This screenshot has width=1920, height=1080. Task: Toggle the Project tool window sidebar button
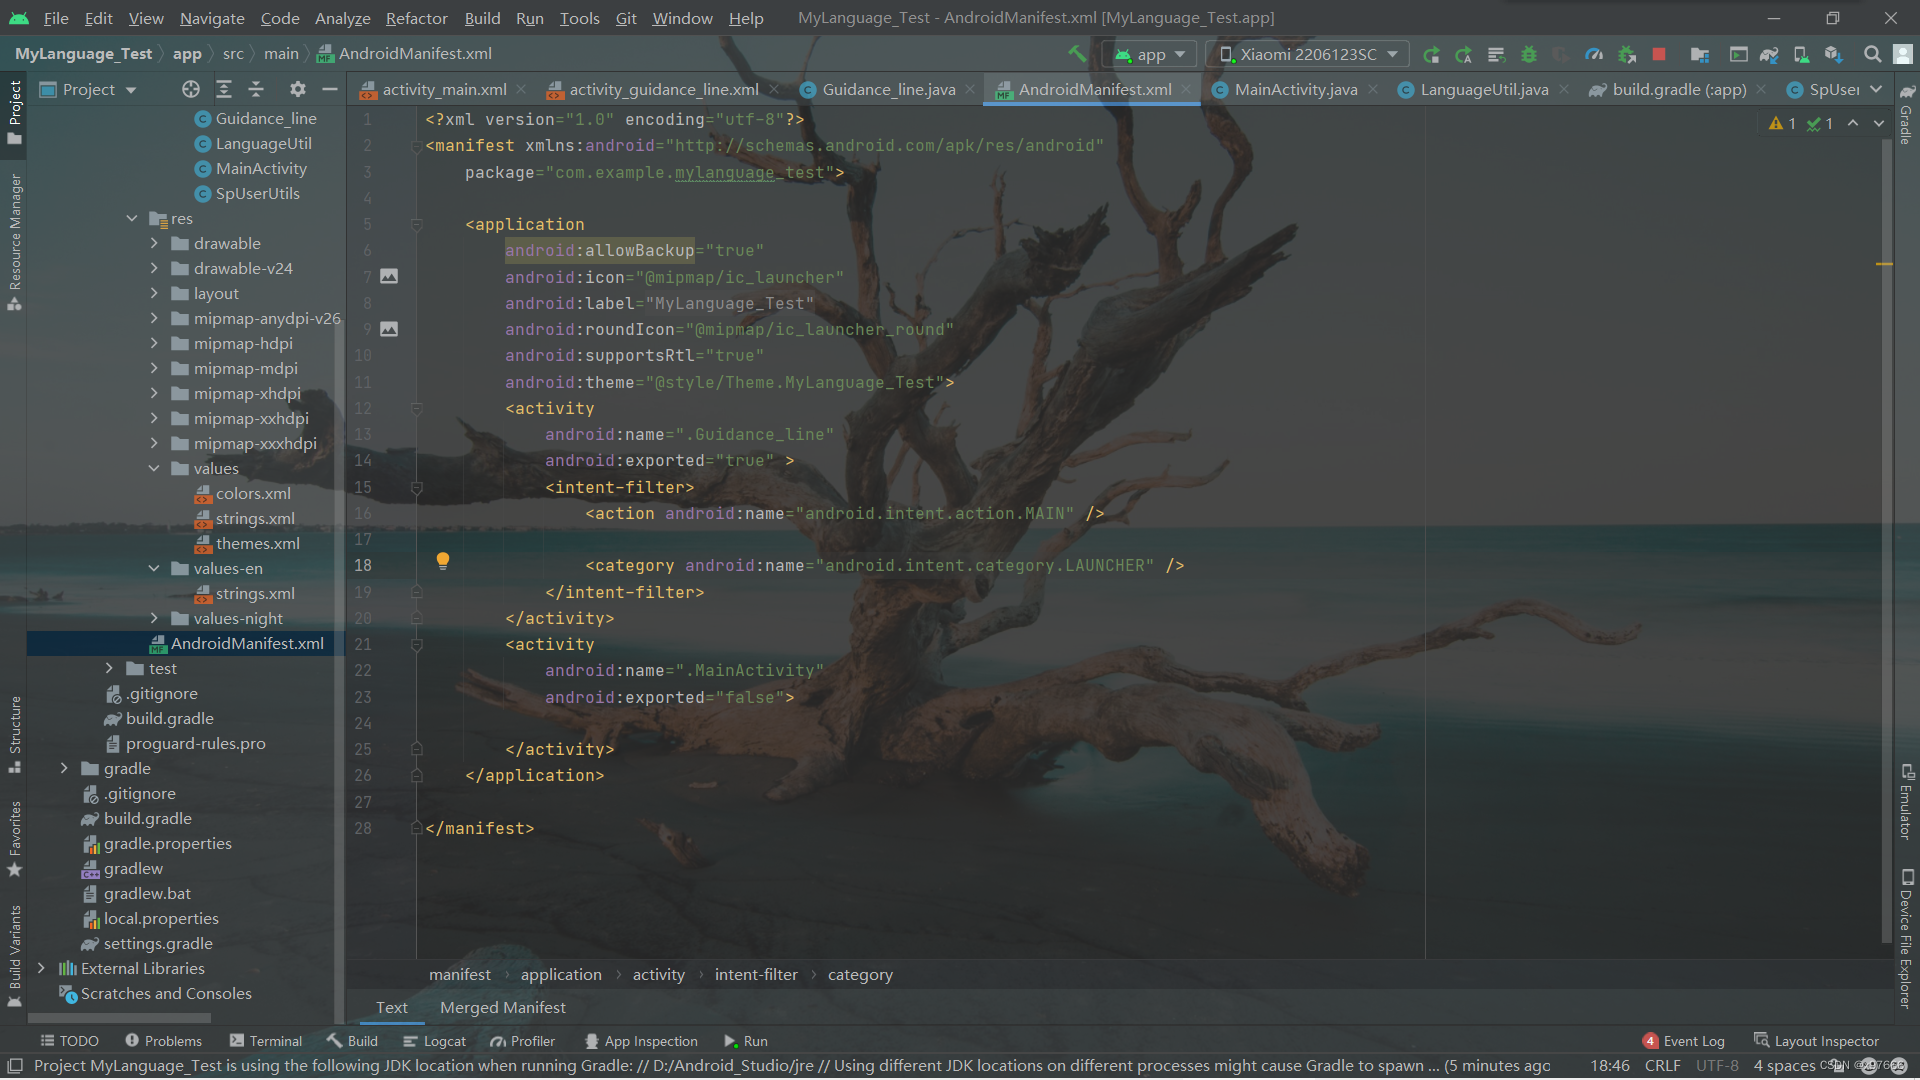(x=14, y=110)
